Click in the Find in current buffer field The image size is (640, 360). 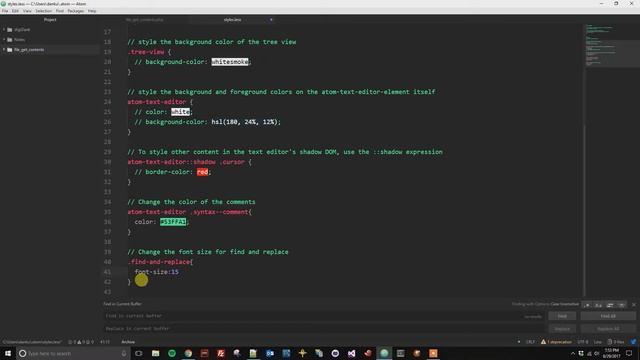coord(322,316)
